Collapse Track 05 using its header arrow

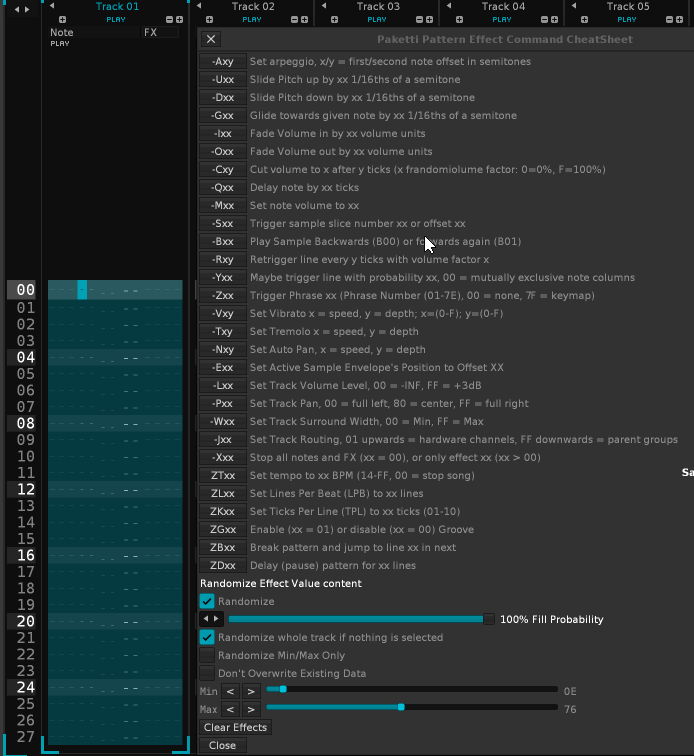[574, 6]
